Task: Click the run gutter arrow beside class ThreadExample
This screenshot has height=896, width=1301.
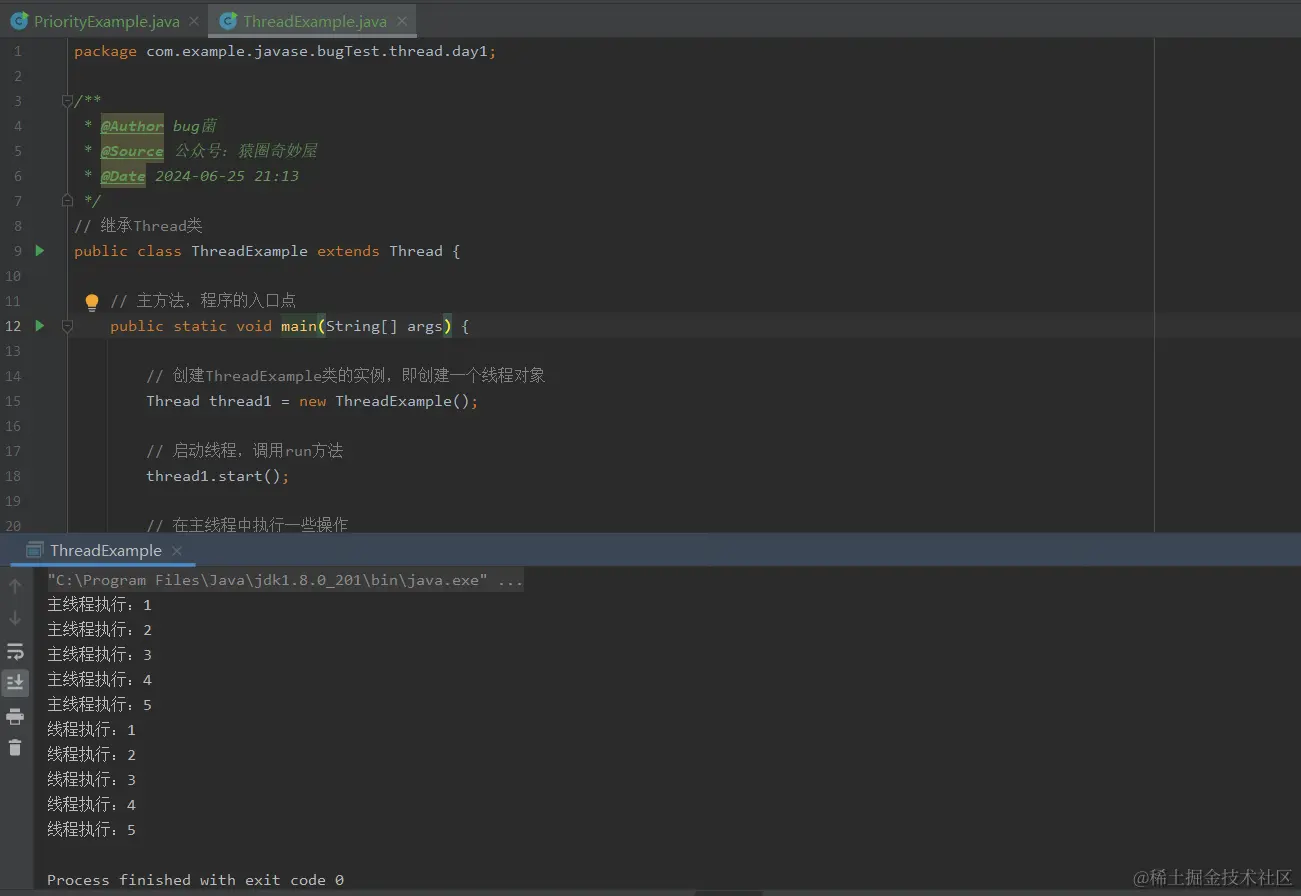Action: pyautogui.click(x=40, y=251)
